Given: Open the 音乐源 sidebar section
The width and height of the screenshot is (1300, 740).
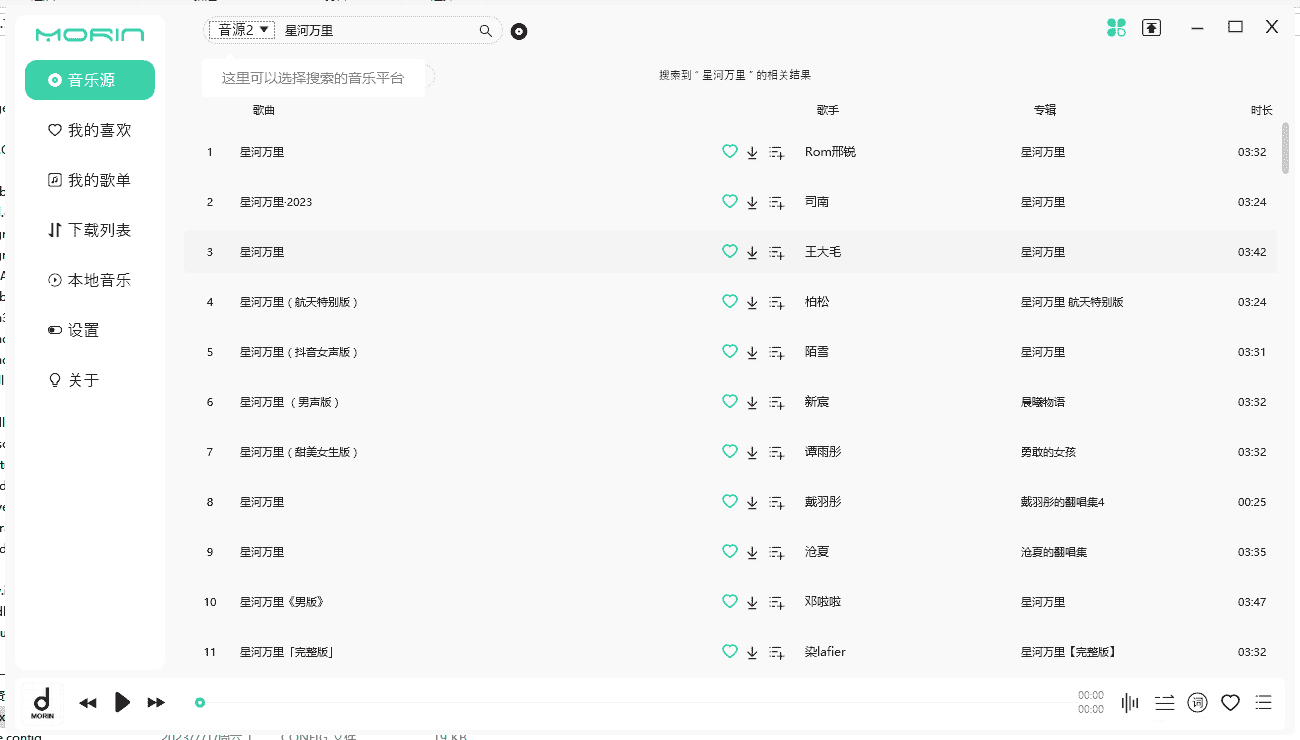Looking at the screenshot, I should point(90,80).
